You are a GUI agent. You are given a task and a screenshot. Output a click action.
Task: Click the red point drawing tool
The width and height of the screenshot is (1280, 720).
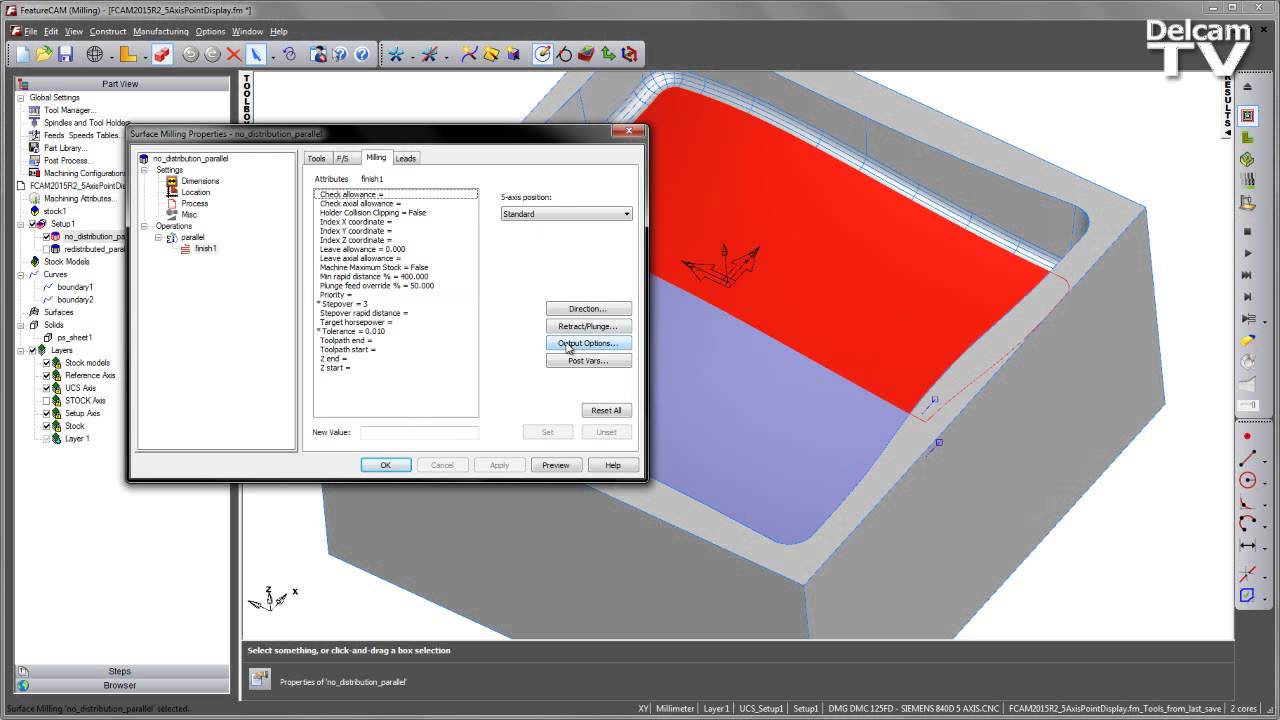(x=1247, y=436)
